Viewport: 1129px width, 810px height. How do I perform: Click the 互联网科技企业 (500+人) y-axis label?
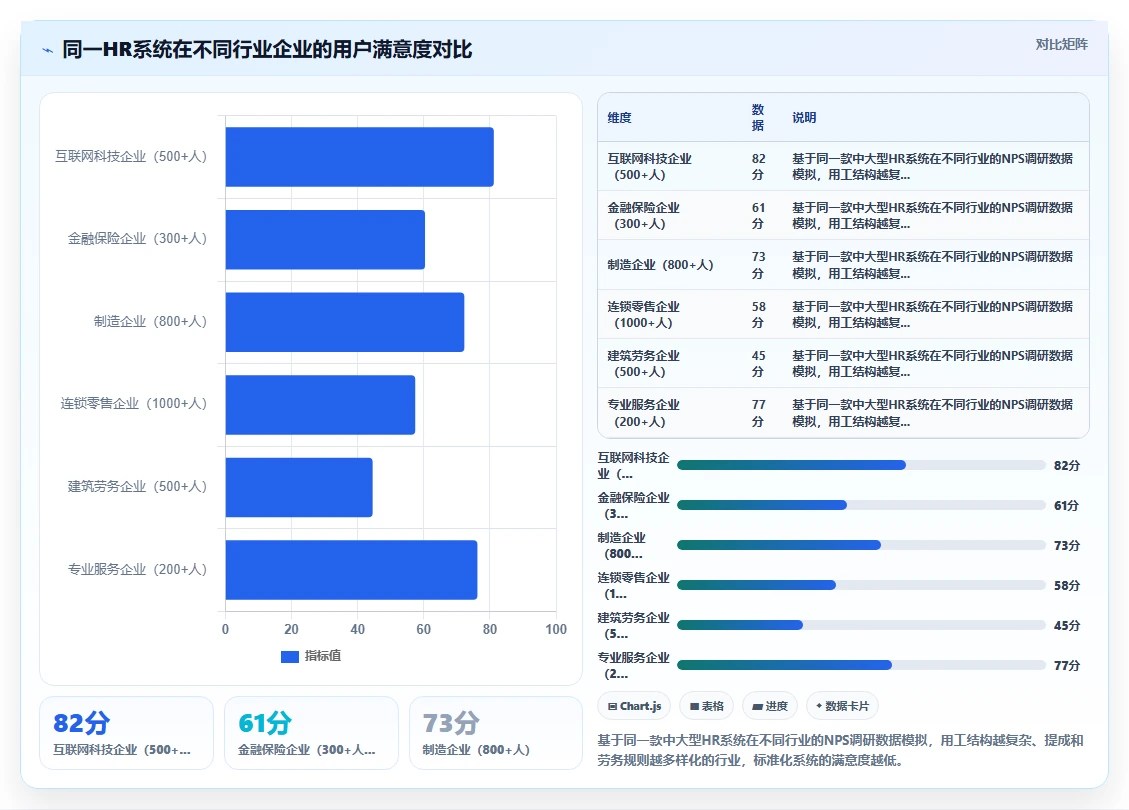pos(130,156)
